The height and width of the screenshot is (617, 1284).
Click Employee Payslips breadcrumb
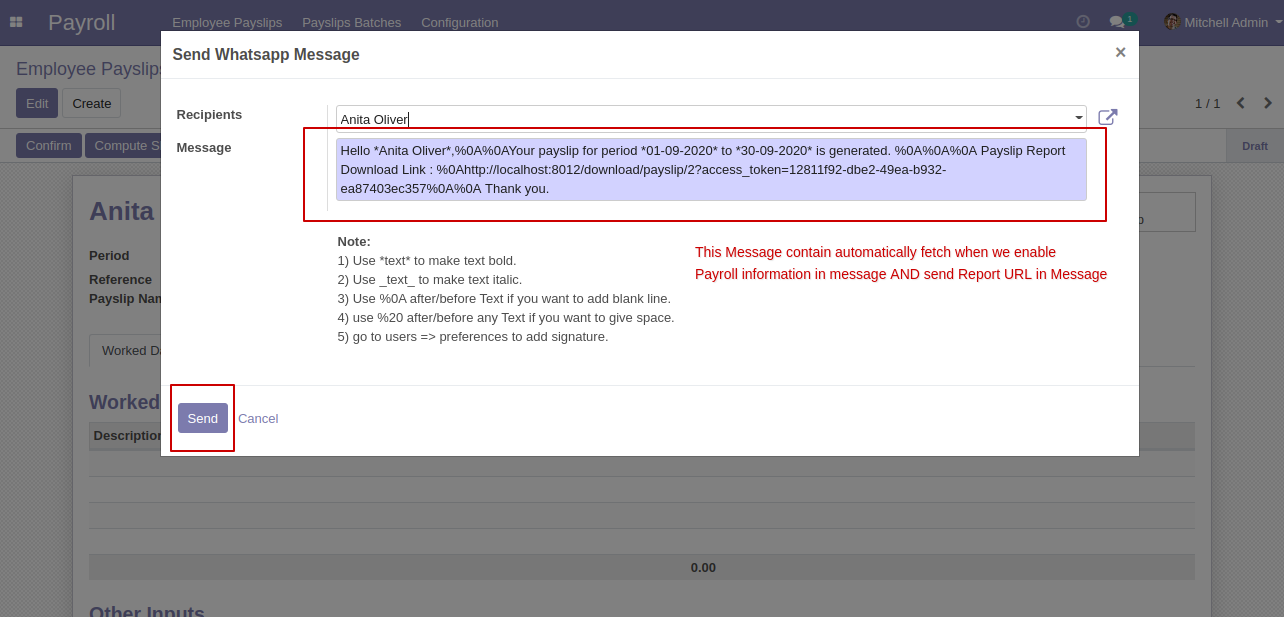[x=89, y=69]
